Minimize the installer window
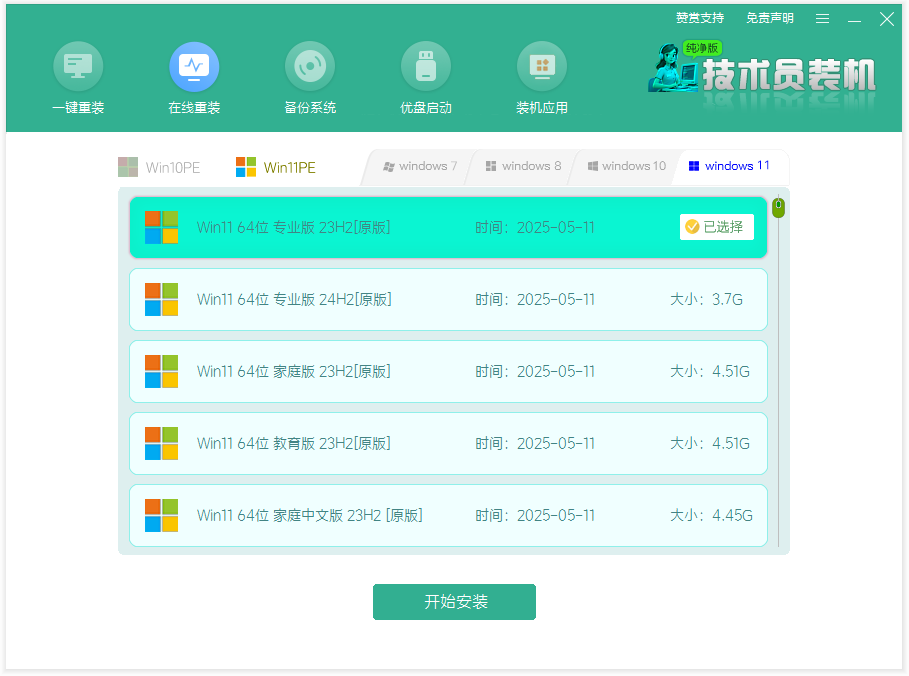 [x=854, y=19]
